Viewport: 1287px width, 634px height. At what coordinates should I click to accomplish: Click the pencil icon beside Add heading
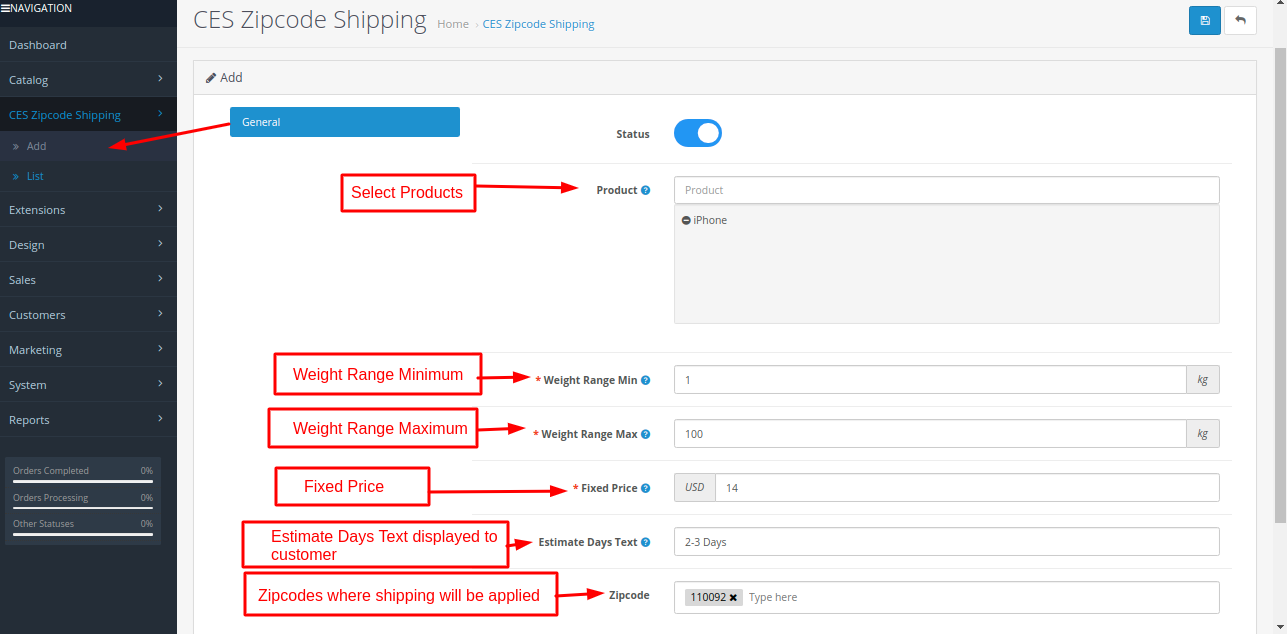pos(210,77)
